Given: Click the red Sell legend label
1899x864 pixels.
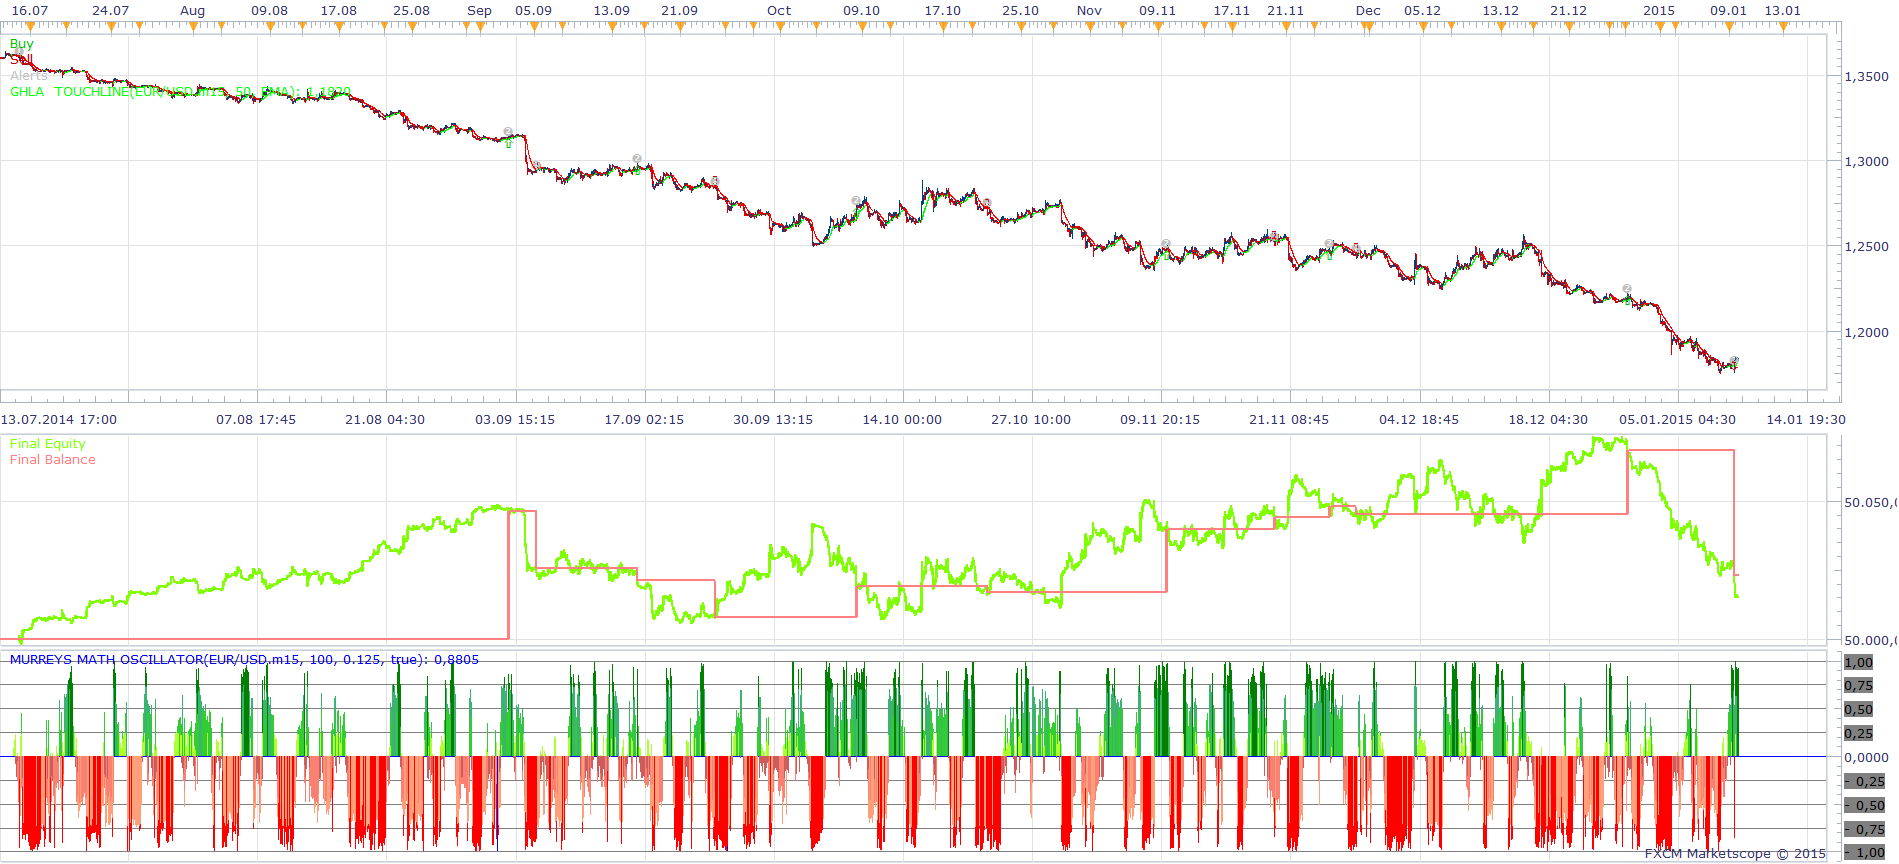Looking at the screenshot, I should [x=21, y=60].
